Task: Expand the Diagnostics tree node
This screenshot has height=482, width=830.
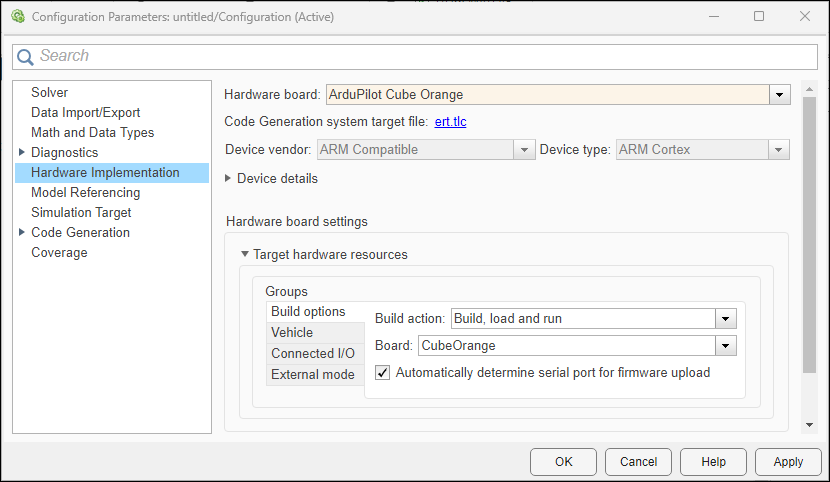Action: coord(22,152)
